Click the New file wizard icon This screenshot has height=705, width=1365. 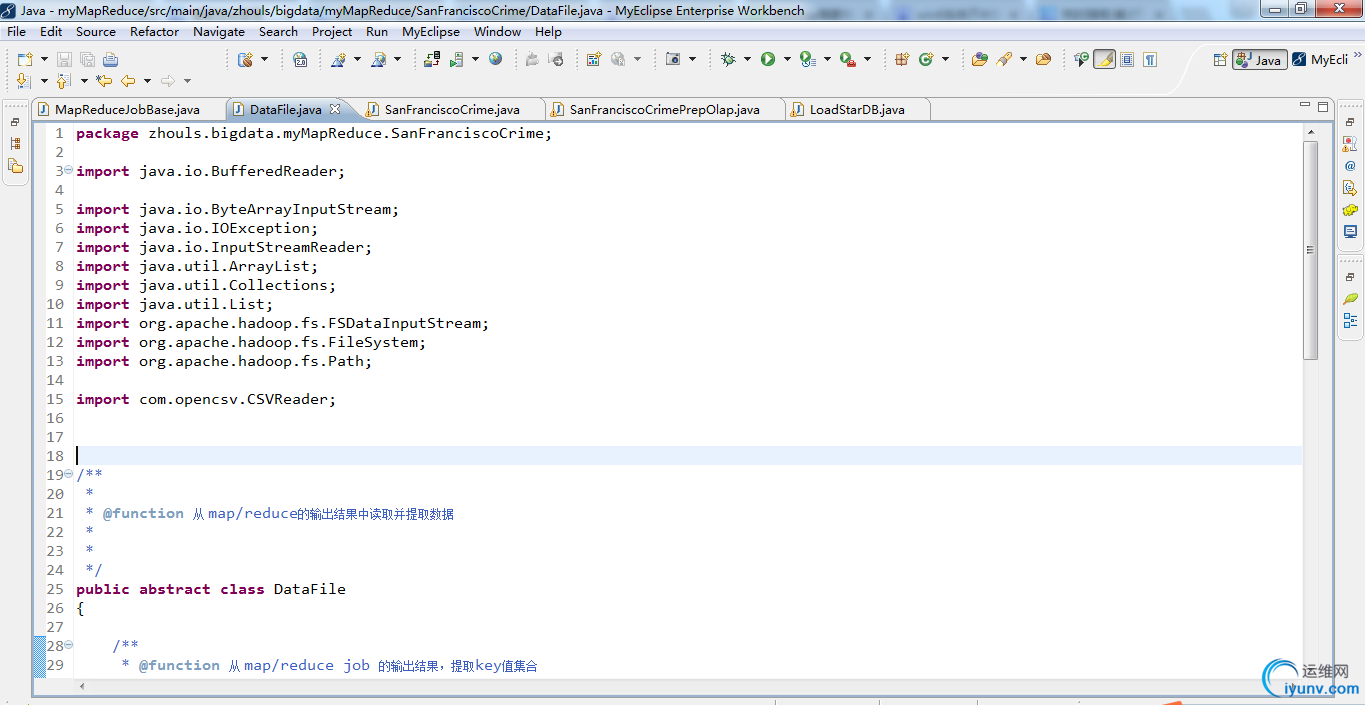(x=25, y=60)
